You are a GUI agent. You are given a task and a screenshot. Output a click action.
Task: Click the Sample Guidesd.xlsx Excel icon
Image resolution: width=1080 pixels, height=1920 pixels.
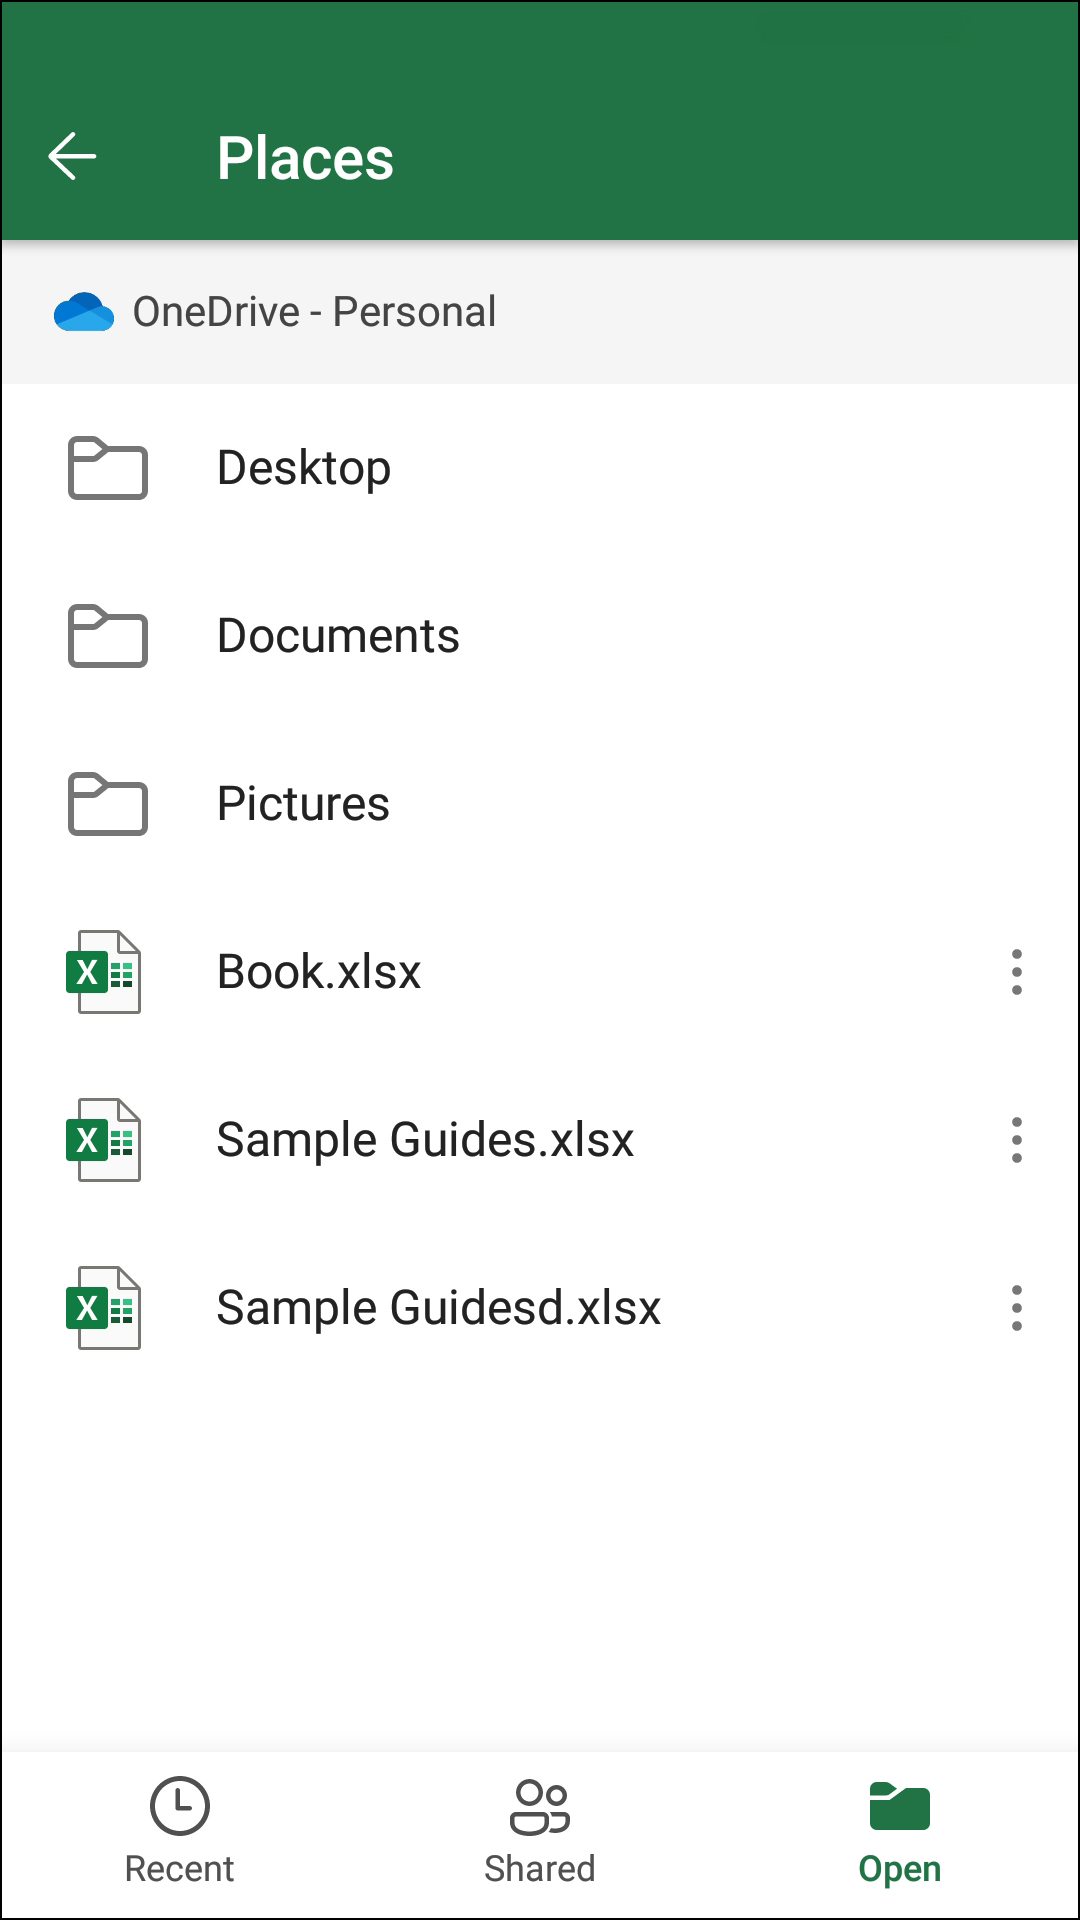[x=103, y=1308]
